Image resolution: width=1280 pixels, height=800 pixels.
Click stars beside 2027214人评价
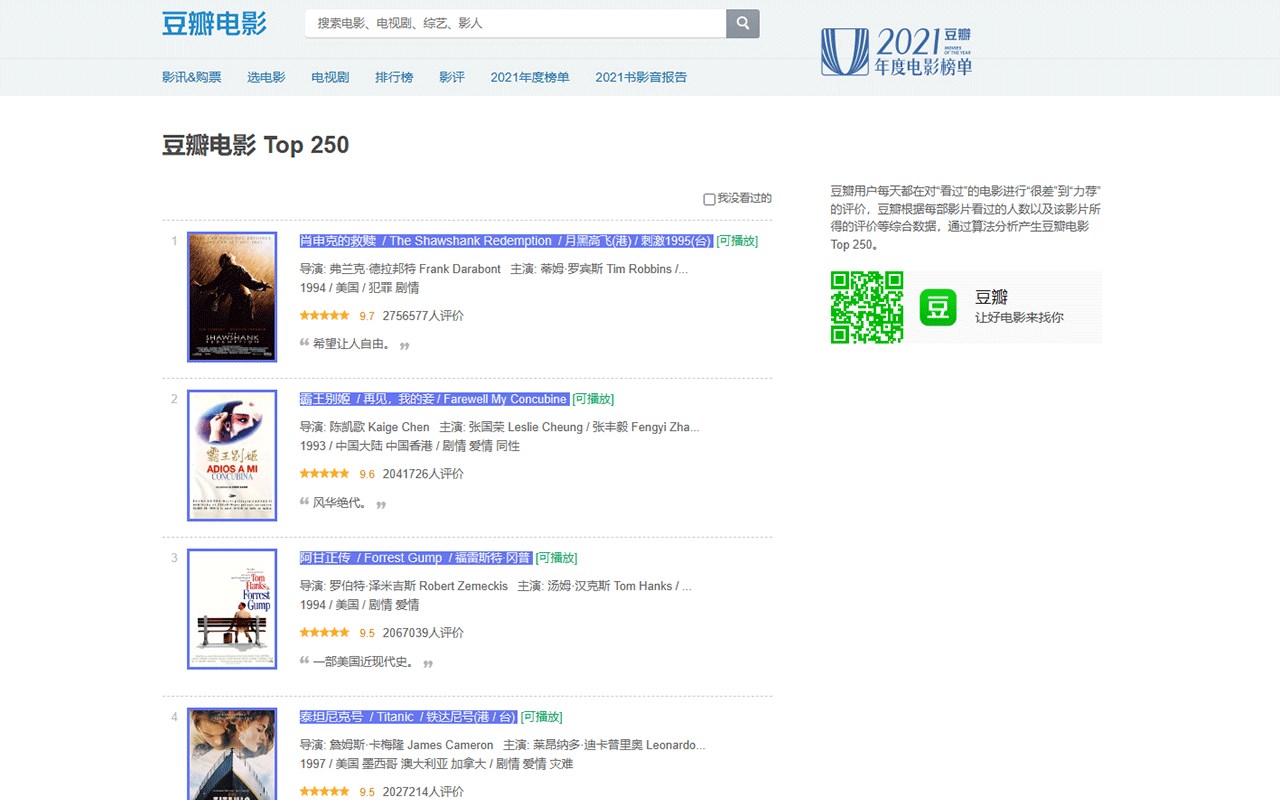click(325, 791)
